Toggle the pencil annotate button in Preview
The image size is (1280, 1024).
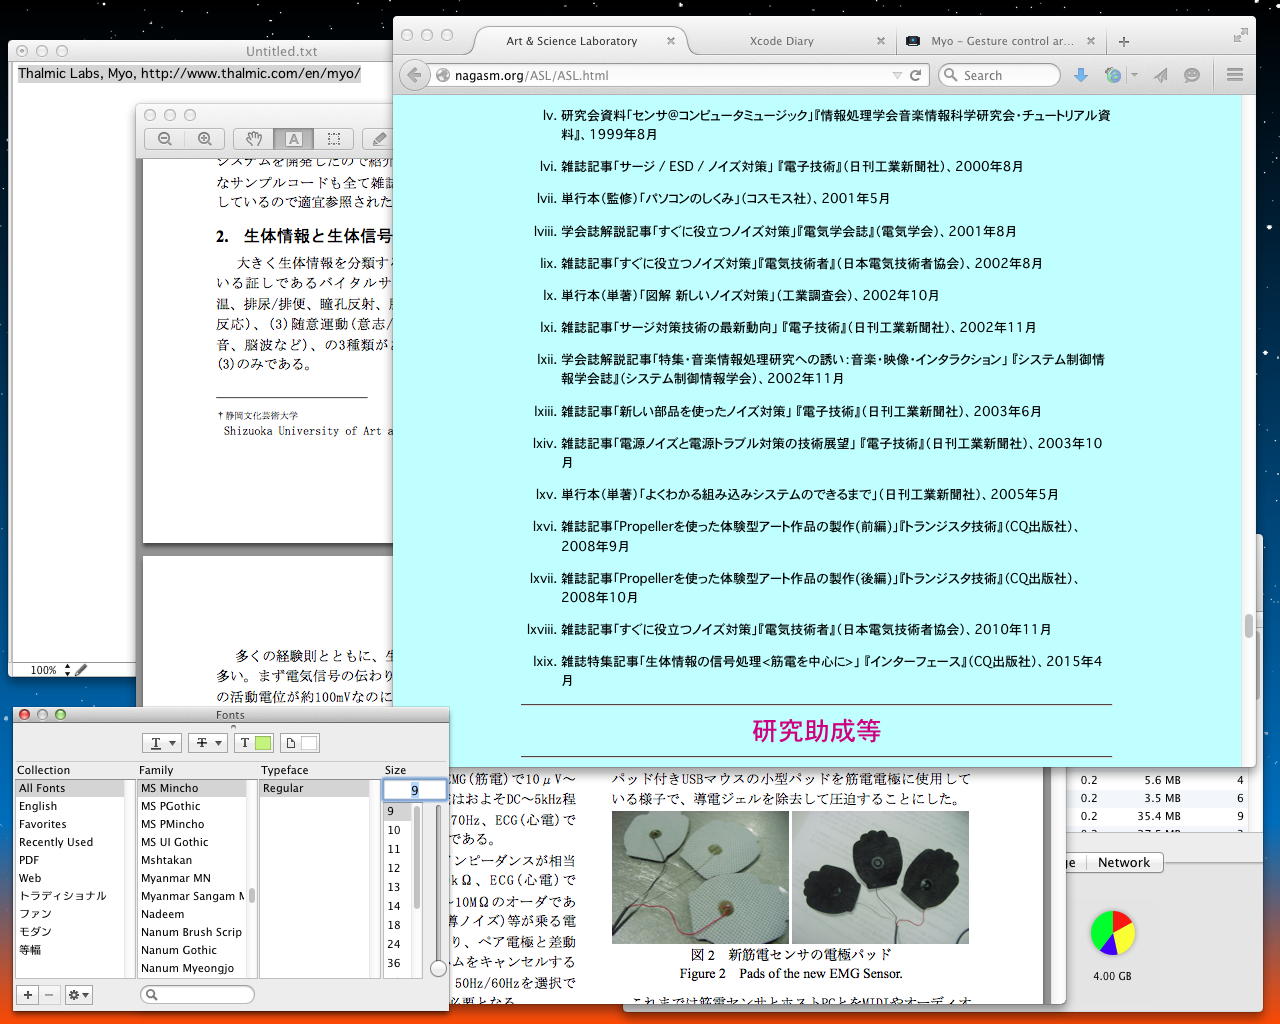coord(379,139)
